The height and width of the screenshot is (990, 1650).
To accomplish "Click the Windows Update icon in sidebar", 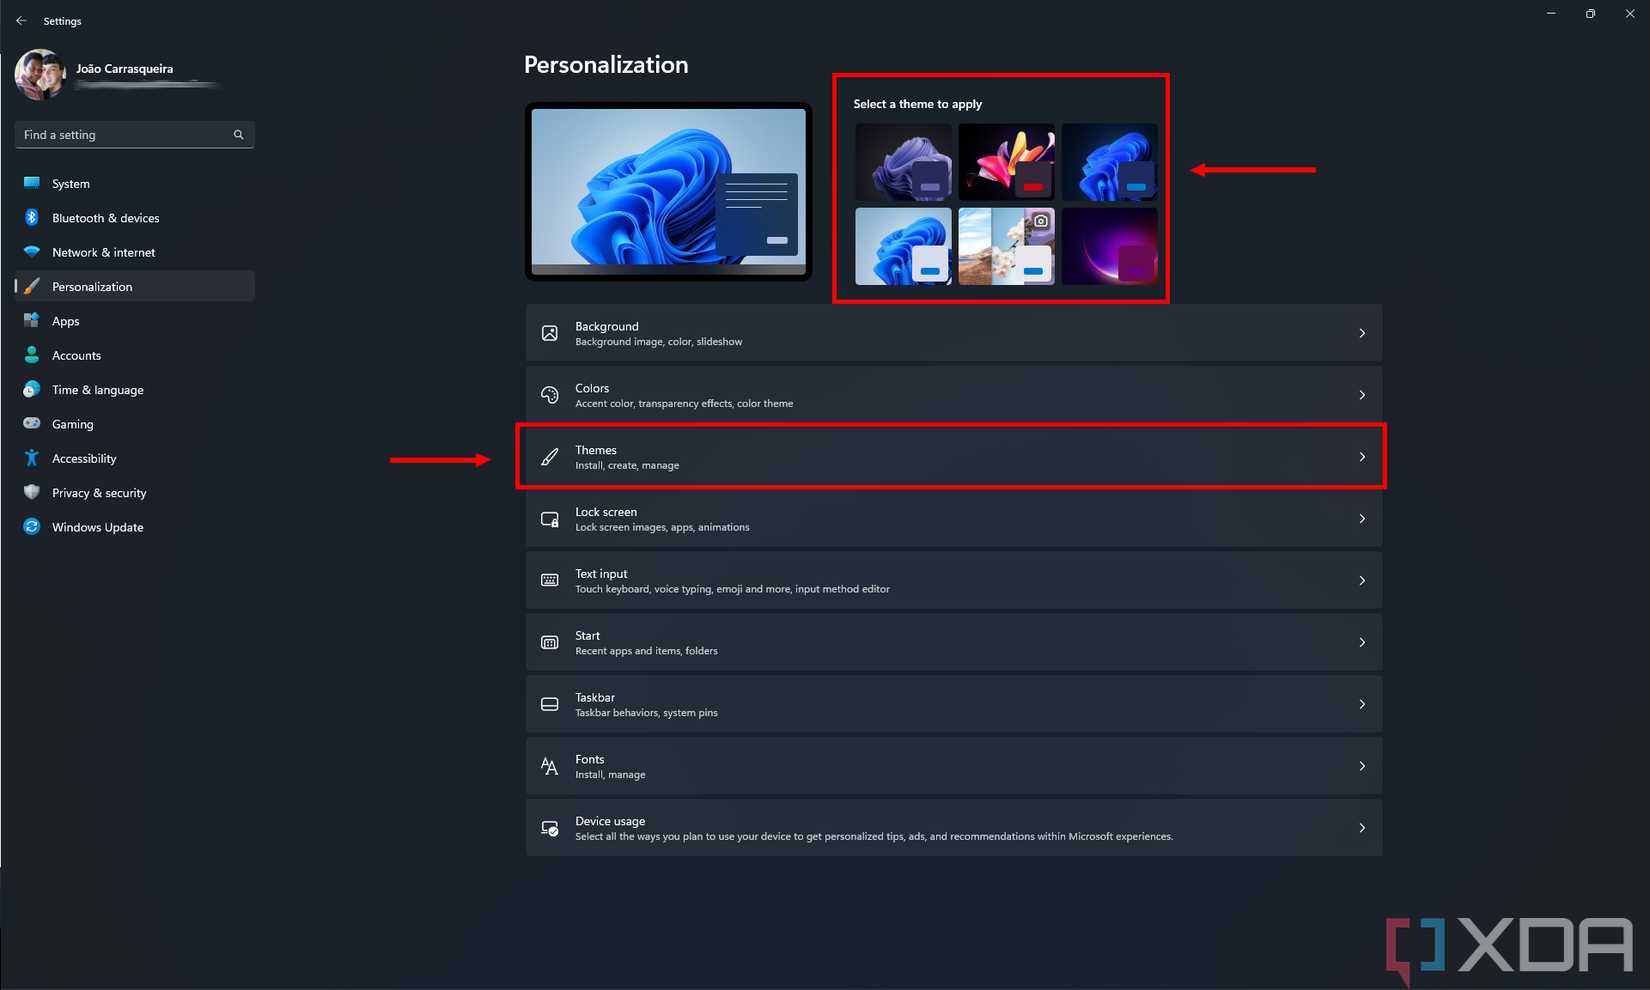I will click(x=31, y=527).
